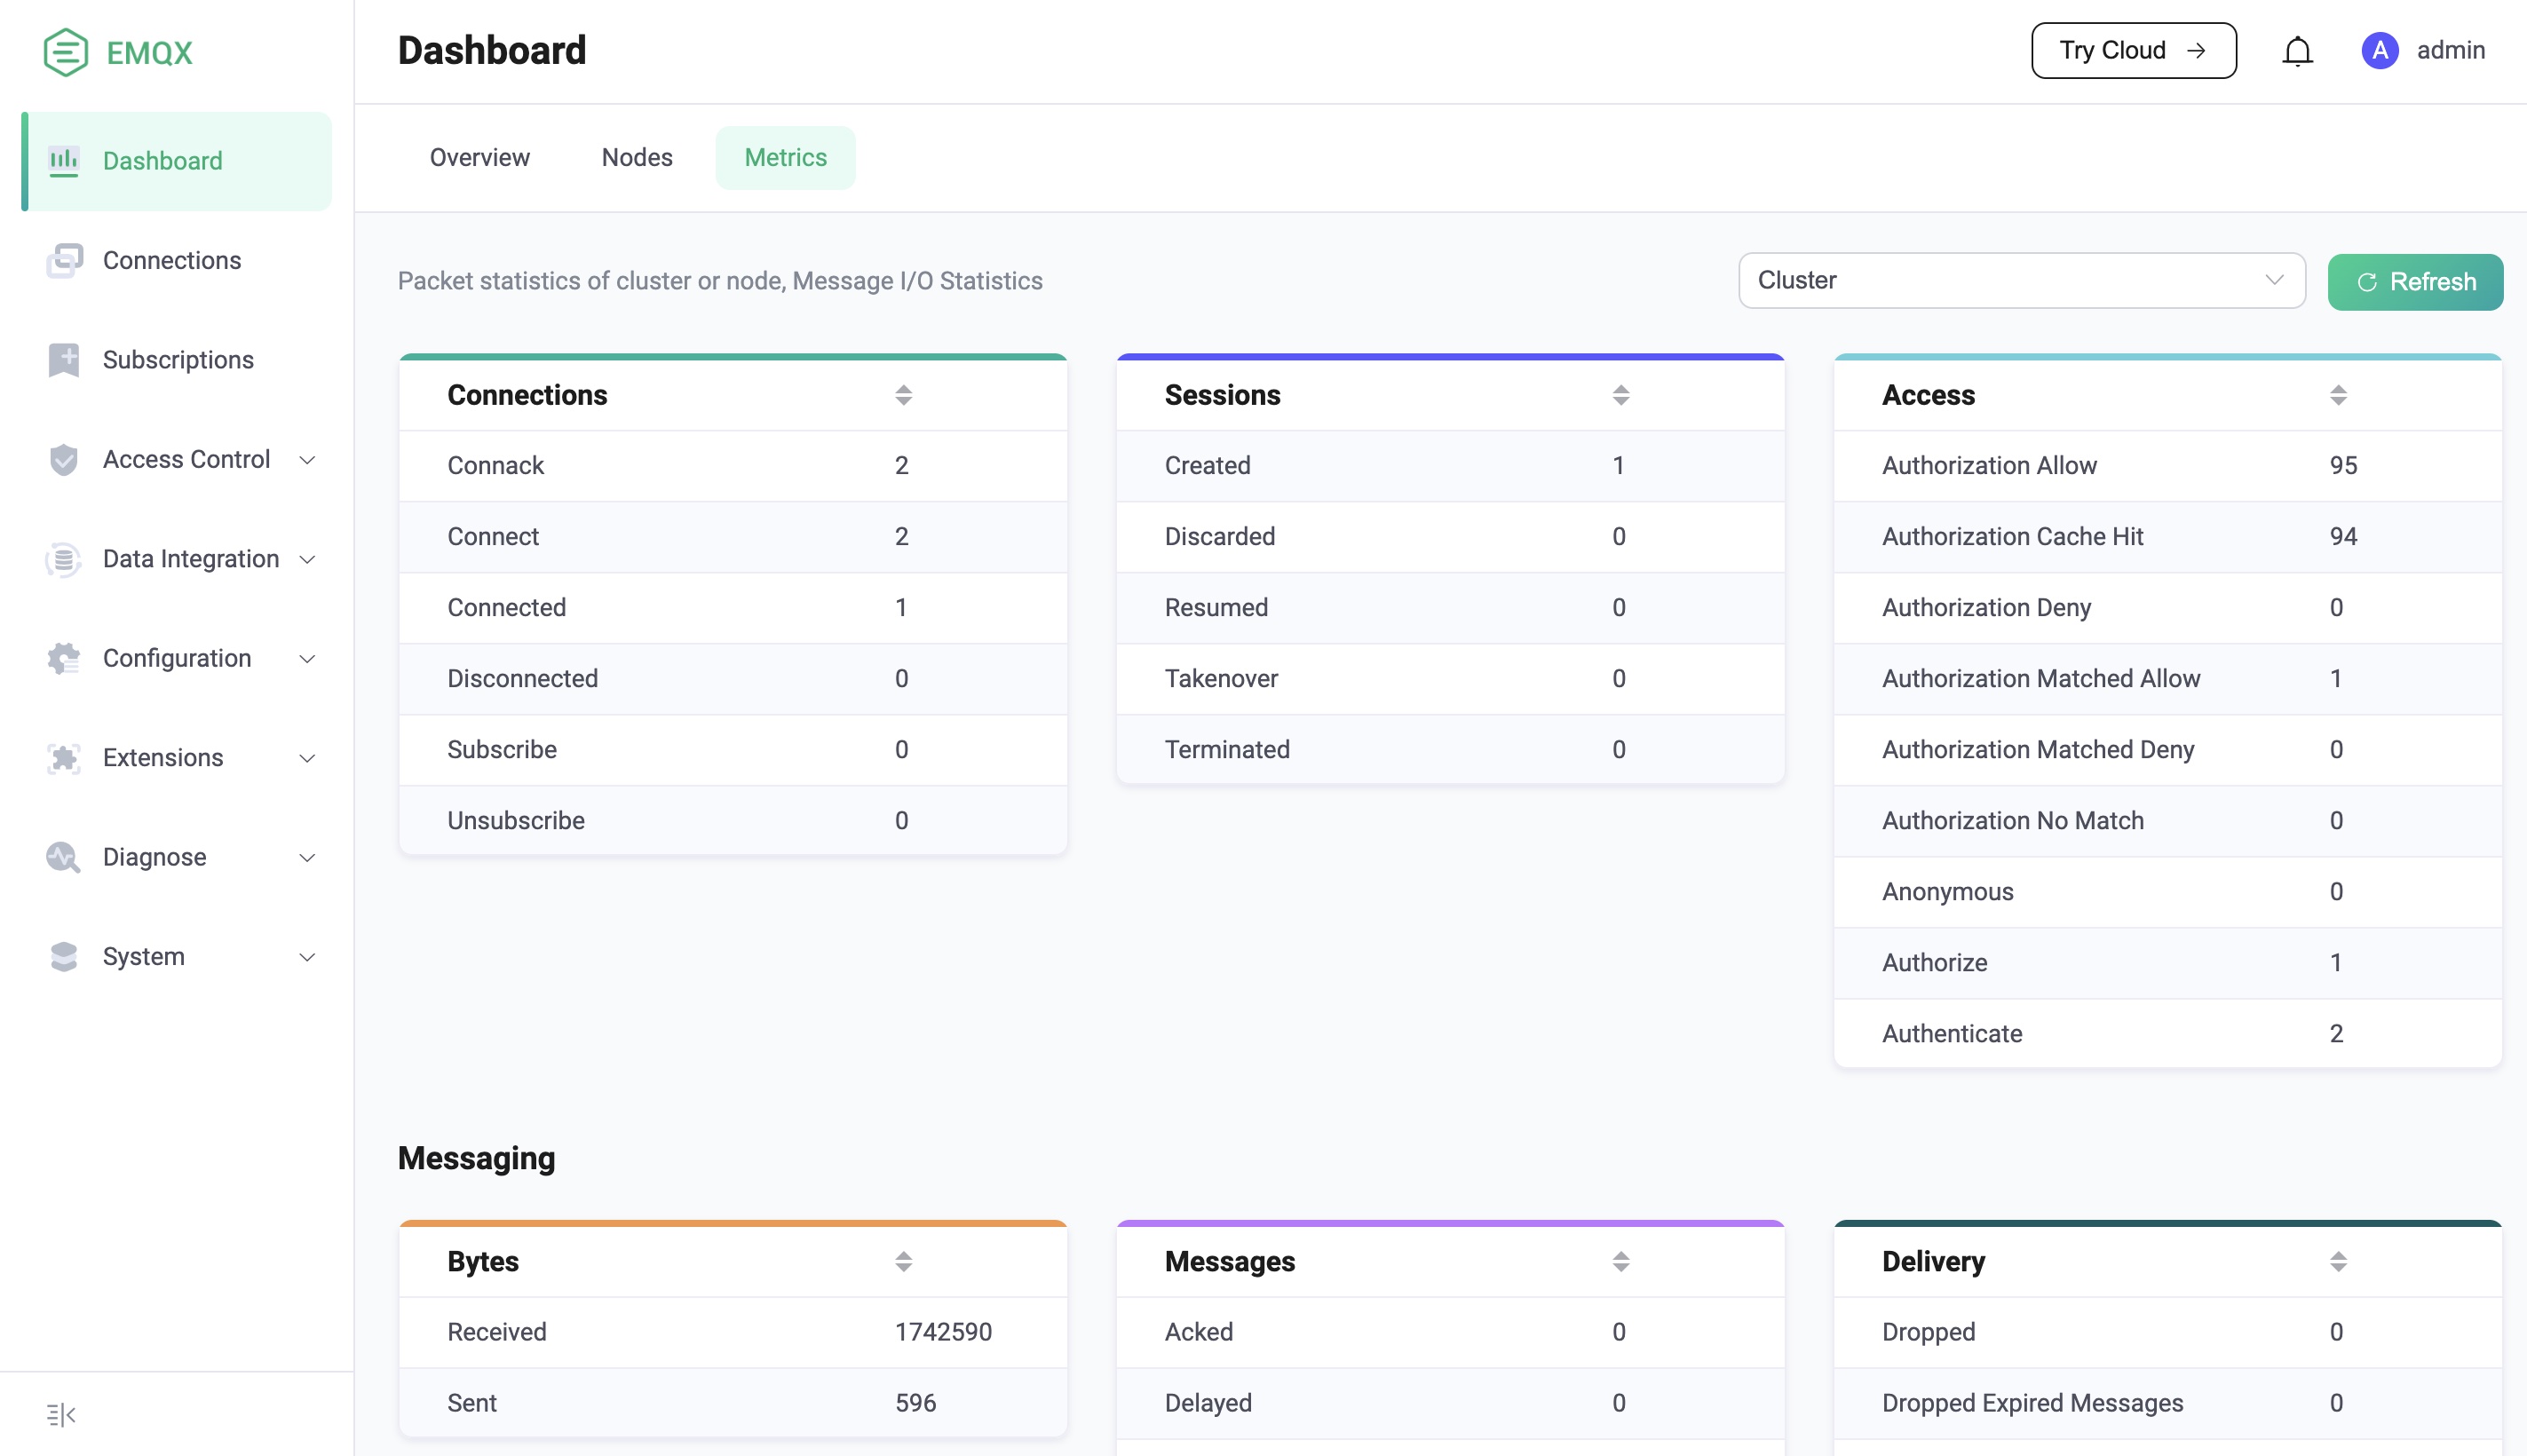Switch to the Nodes tab

(637, 158)
